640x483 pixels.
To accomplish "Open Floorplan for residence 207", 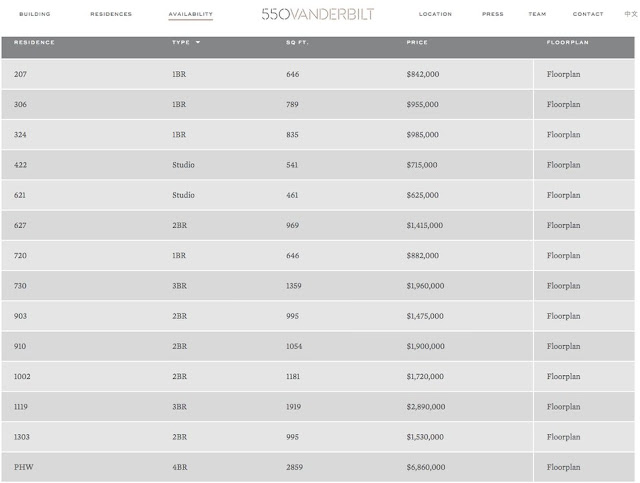I will point(563,74).
